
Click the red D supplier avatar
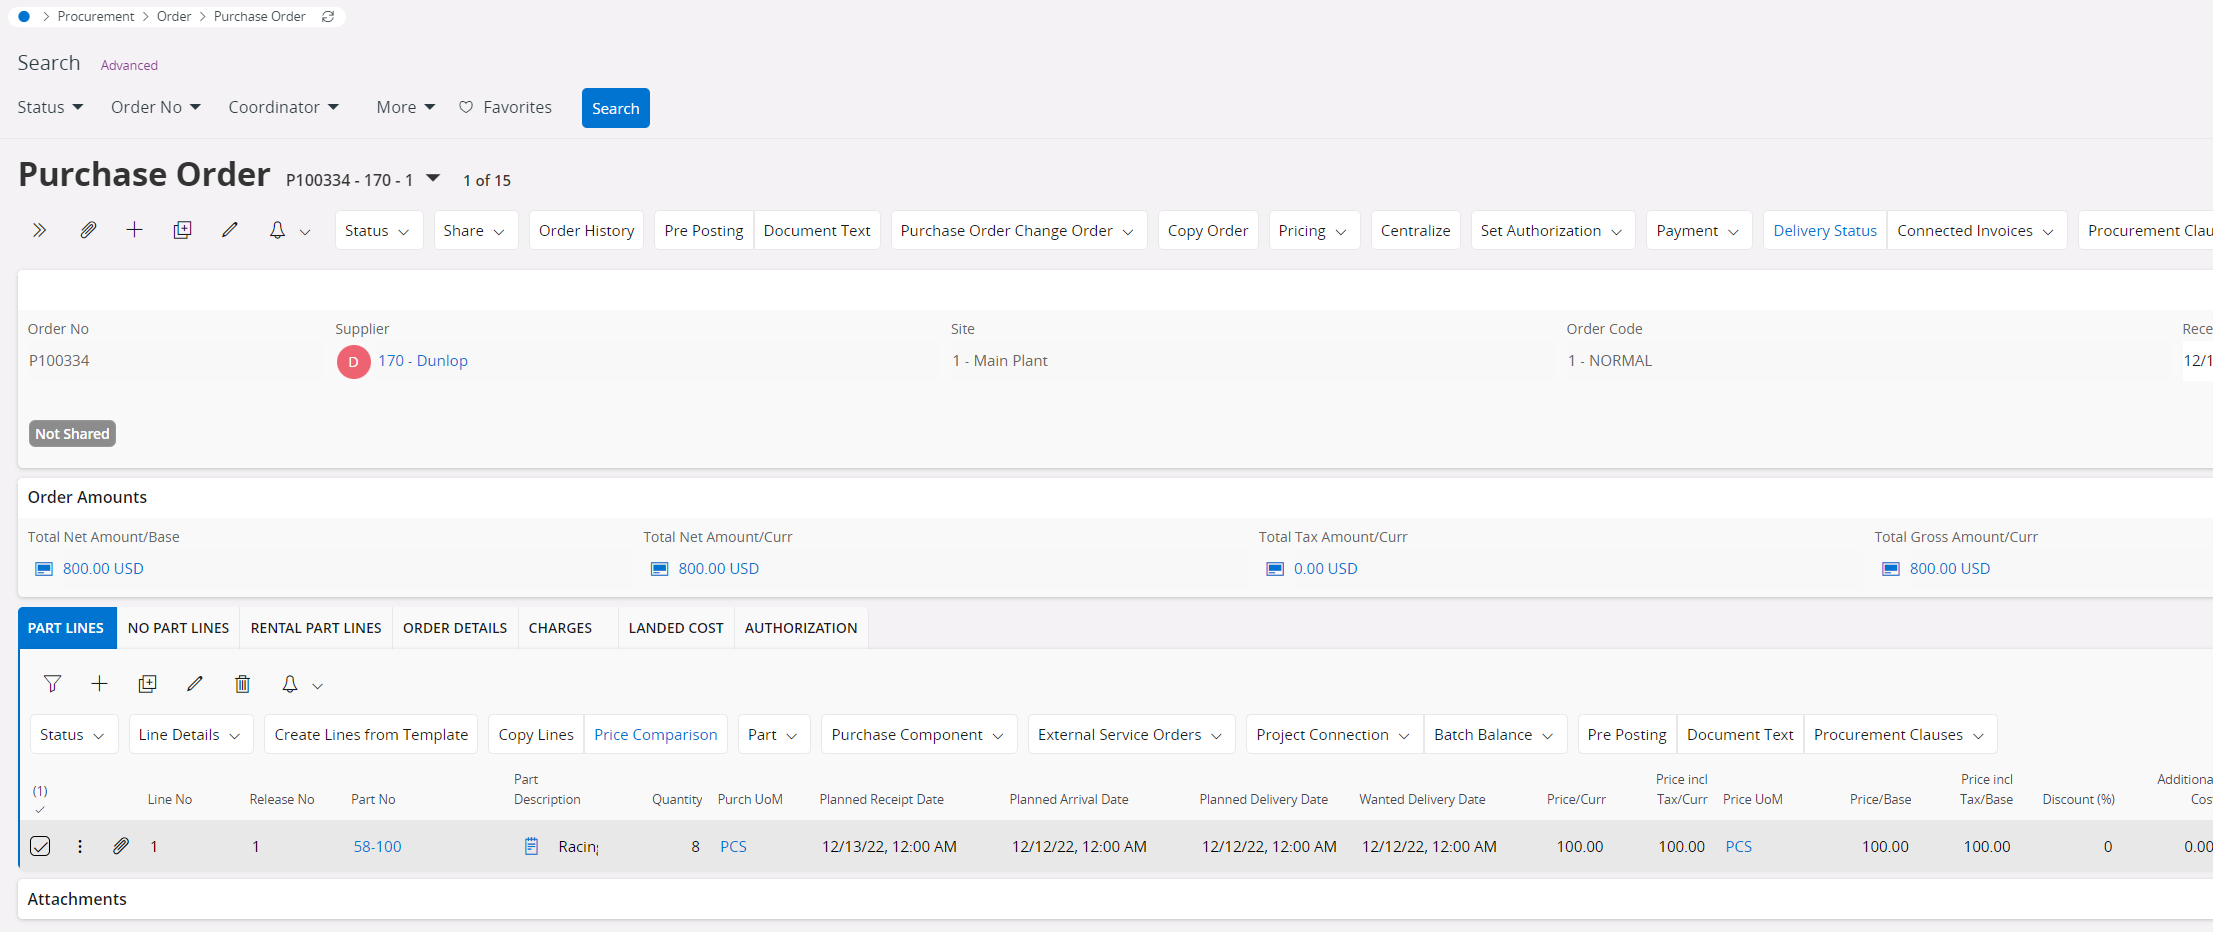[x=353, y=362]
